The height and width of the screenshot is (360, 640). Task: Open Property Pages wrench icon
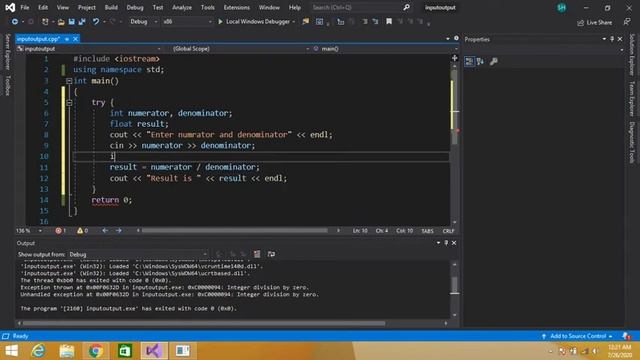coord(493,62)
